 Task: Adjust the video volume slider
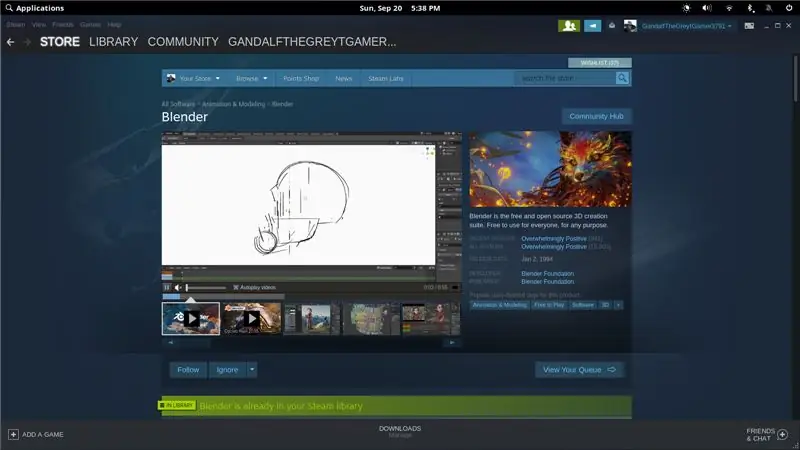tap(206, 287)
